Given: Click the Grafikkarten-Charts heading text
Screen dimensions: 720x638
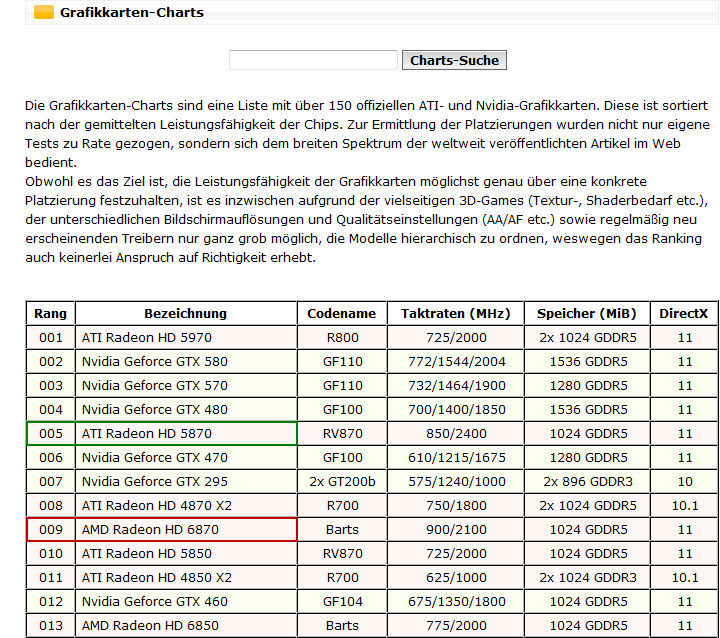Looking at the screenshot, I should point(132,12).
